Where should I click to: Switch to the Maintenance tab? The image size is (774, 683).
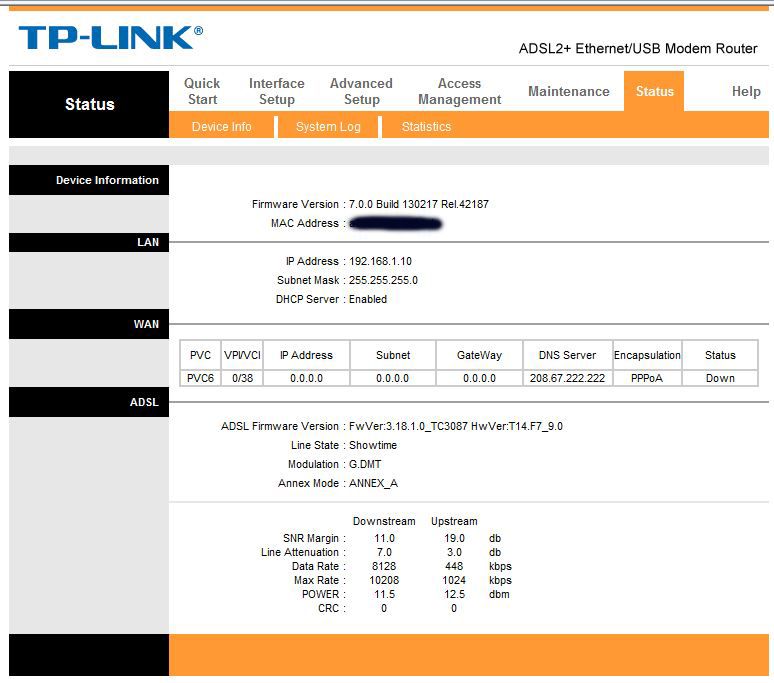tap(569, 91)
